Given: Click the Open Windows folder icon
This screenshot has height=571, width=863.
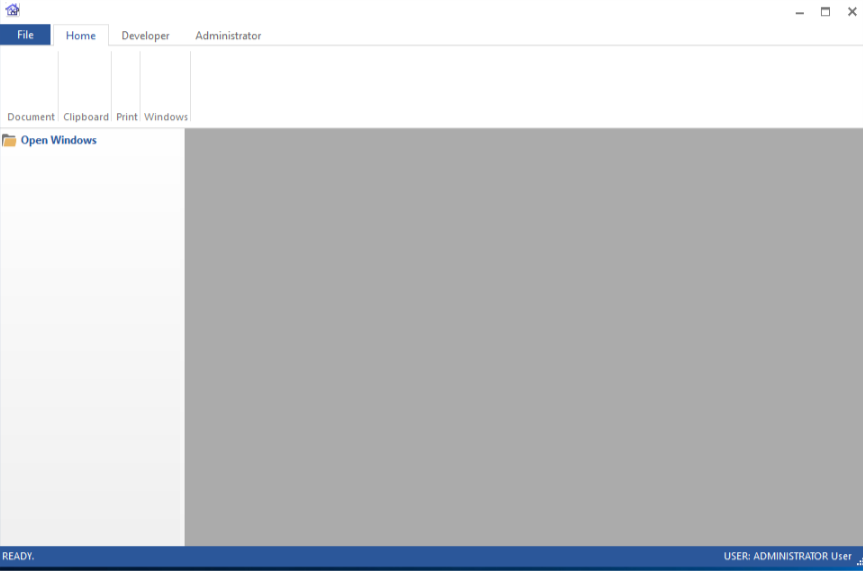Looking at the screenshot, I should 9,140.
